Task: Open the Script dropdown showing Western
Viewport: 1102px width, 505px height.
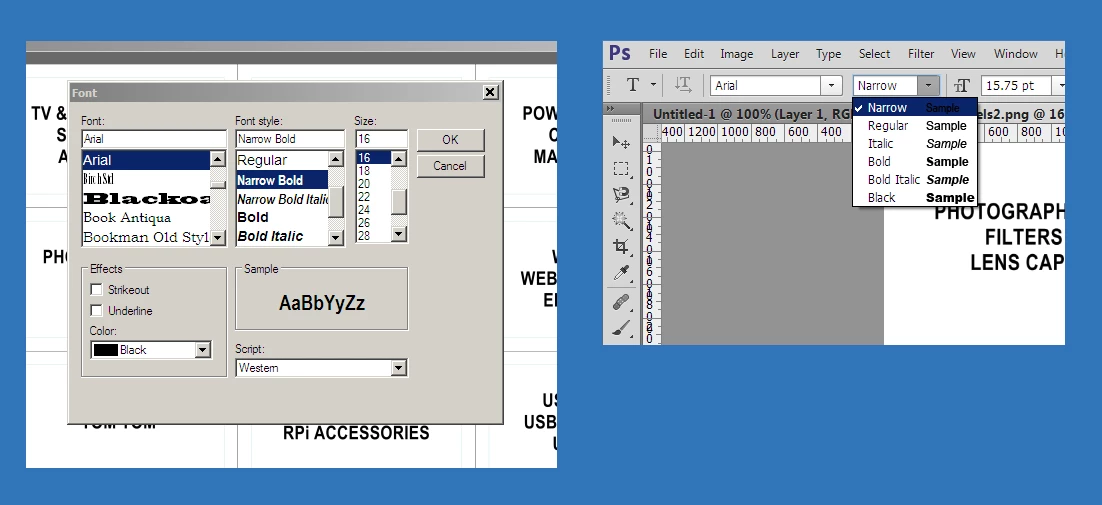Action: point(398,368)
